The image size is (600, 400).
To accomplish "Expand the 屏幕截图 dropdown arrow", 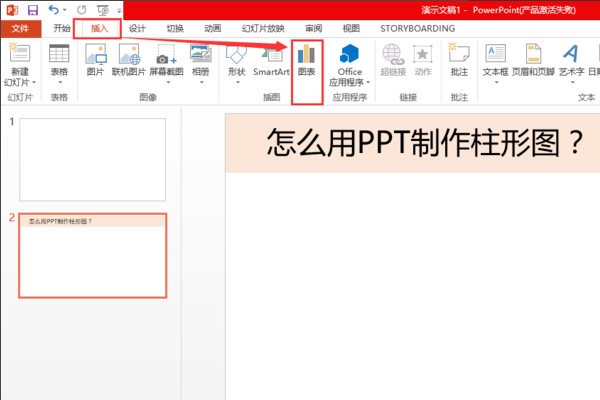I will click(x=168, y=82).
